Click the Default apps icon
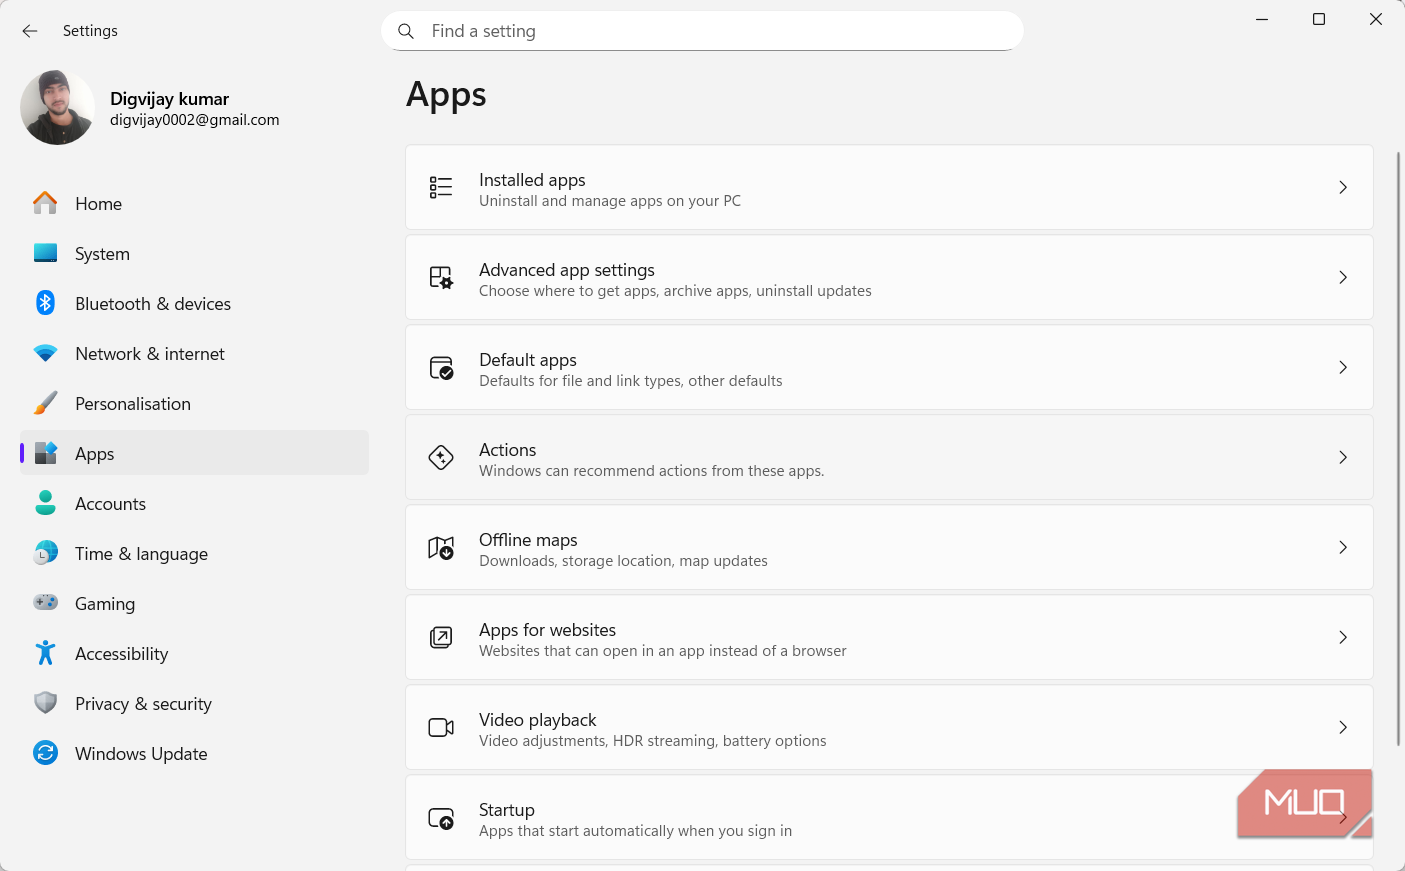Viewport: 1405px width, 871px height. pyautogui.click(x=441, y=368)
